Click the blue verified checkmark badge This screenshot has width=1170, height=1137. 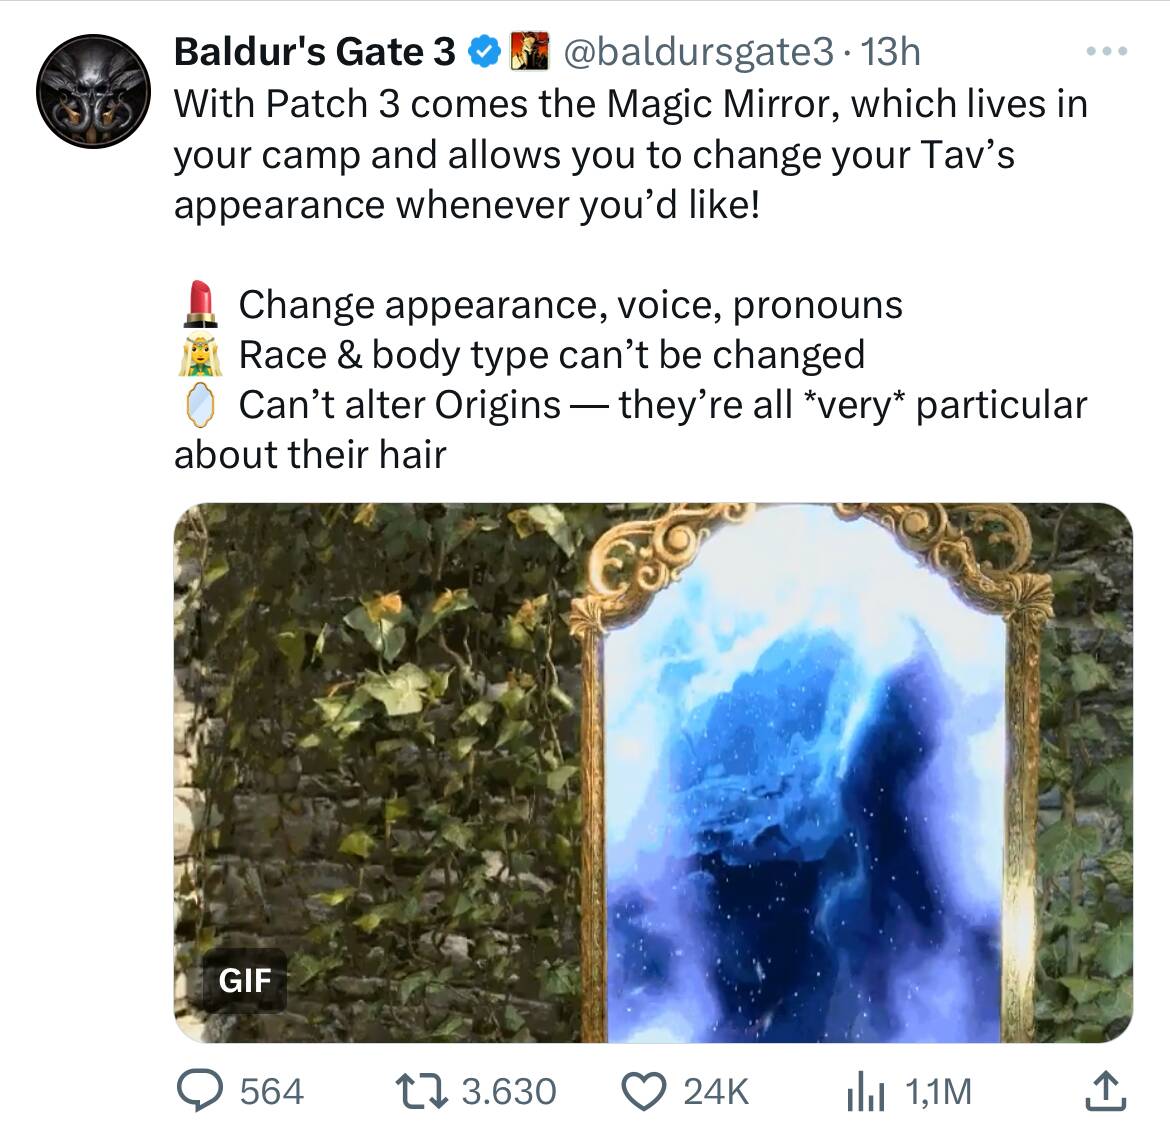pos(484,52)
